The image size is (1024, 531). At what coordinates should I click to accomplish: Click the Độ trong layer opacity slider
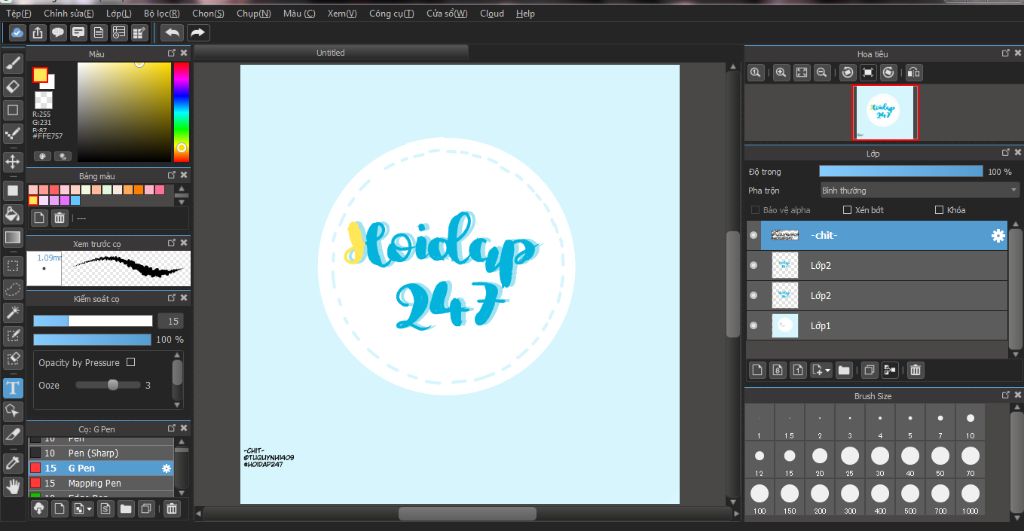901,171
